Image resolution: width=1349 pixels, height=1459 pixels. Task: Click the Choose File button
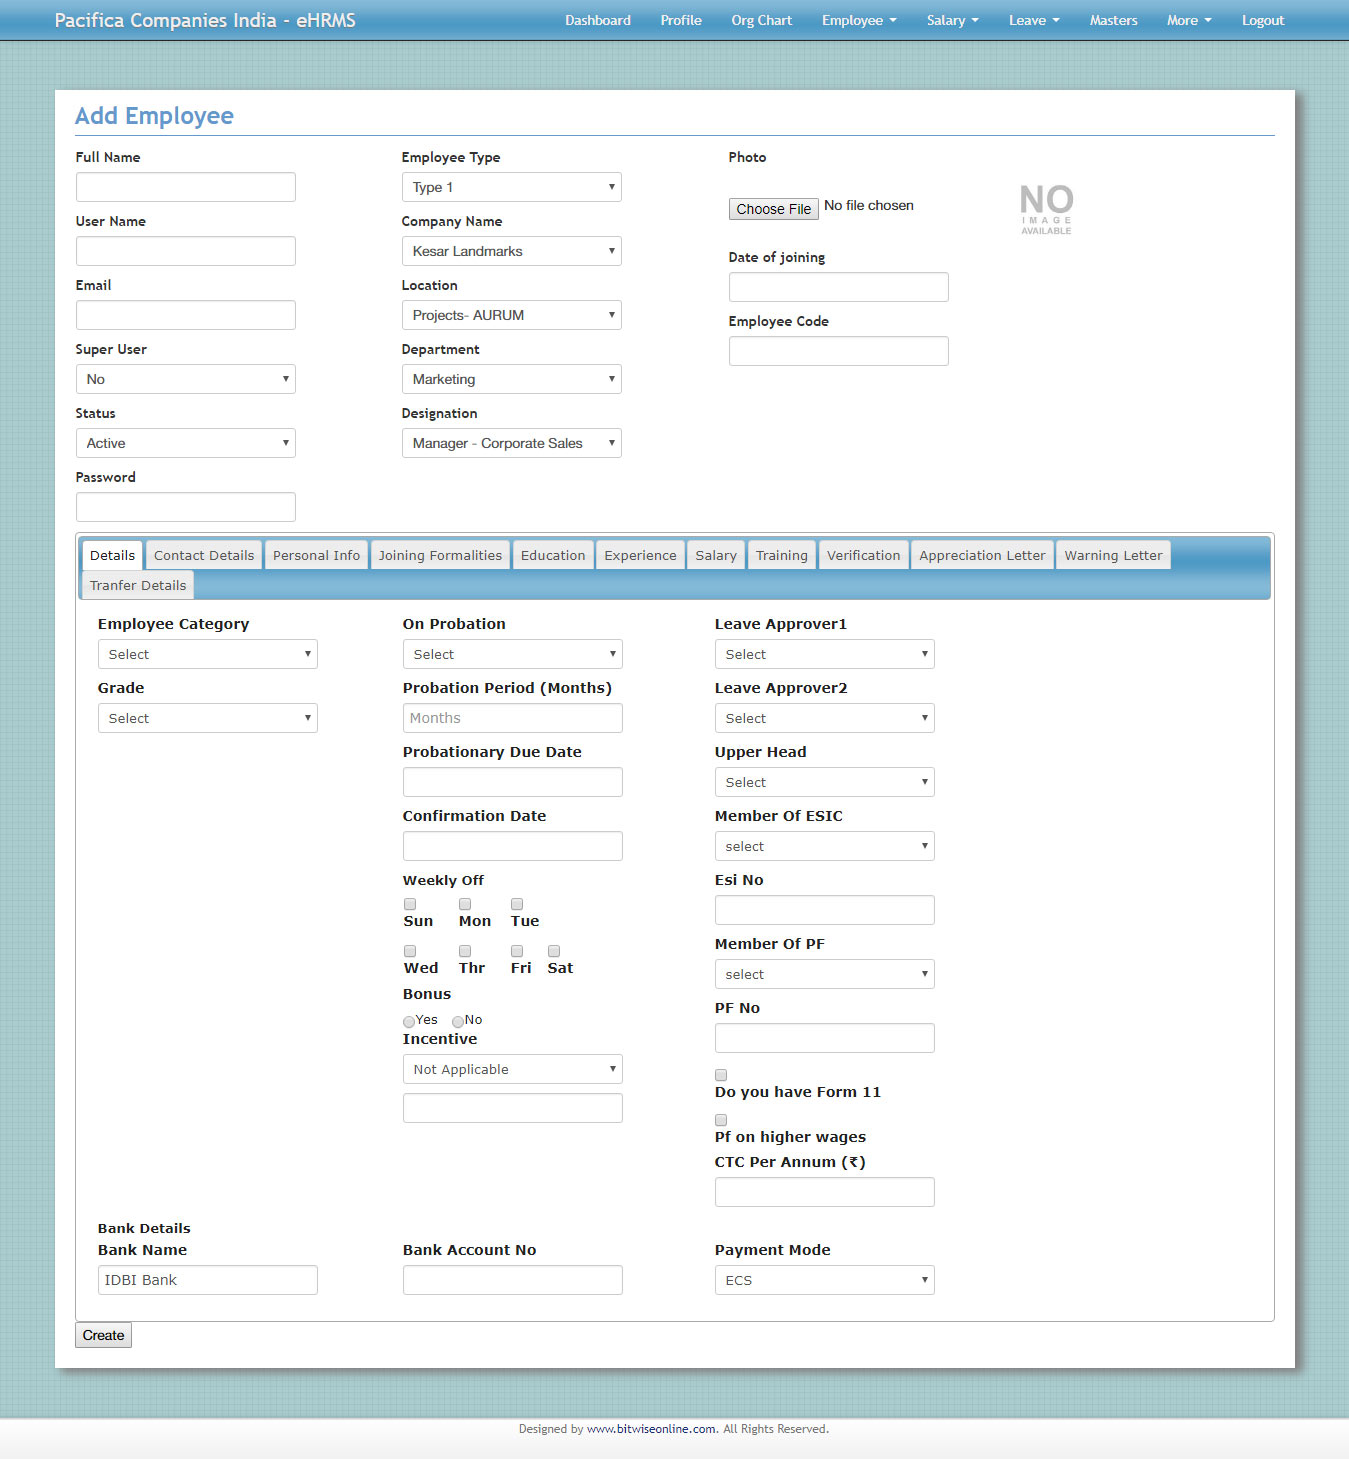(x=773, y=209)
